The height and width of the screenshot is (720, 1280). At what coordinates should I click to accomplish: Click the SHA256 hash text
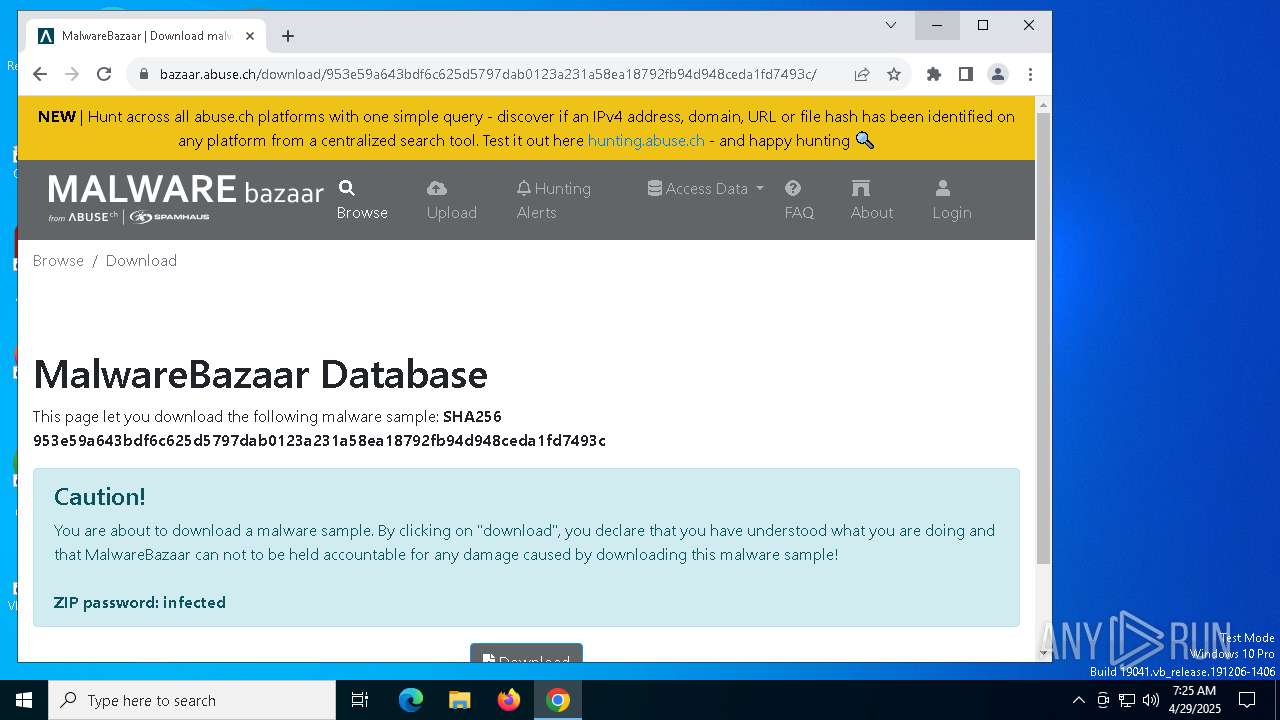(319, 441)
